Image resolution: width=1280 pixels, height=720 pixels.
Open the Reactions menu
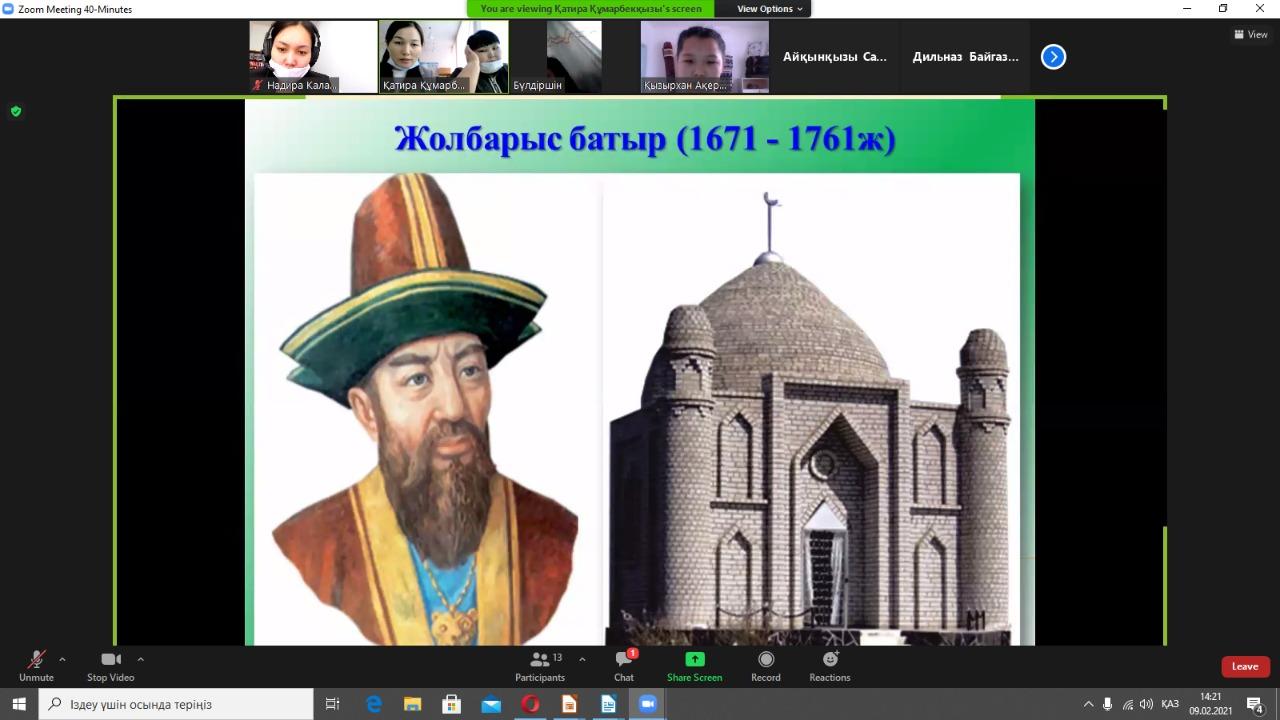pos(830,666)
